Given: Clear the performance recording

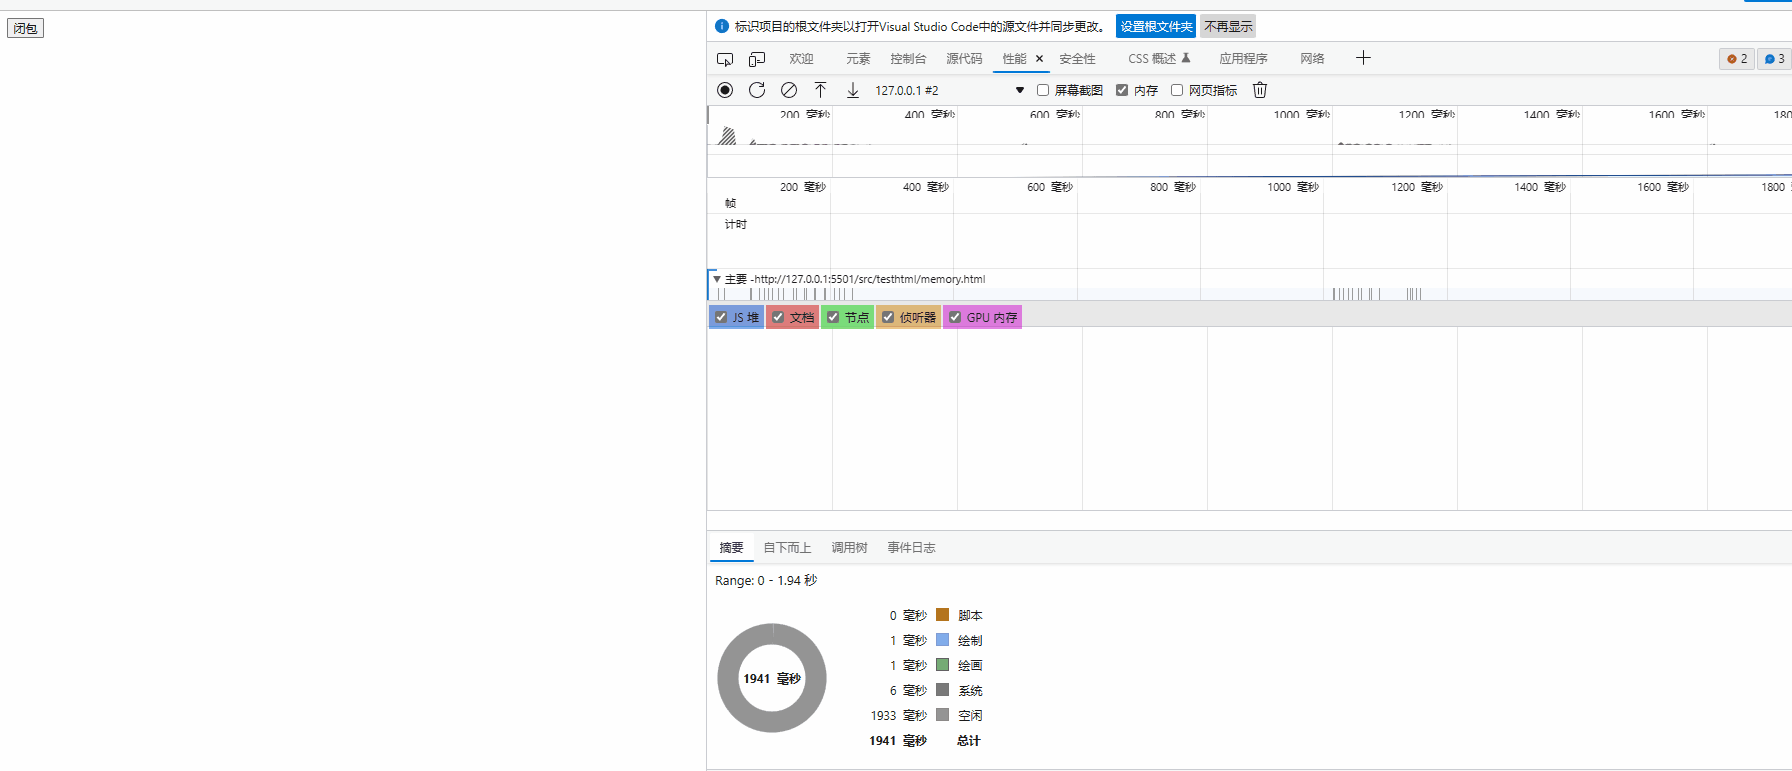Looking at the screenshot, I should tap(789, 90).
